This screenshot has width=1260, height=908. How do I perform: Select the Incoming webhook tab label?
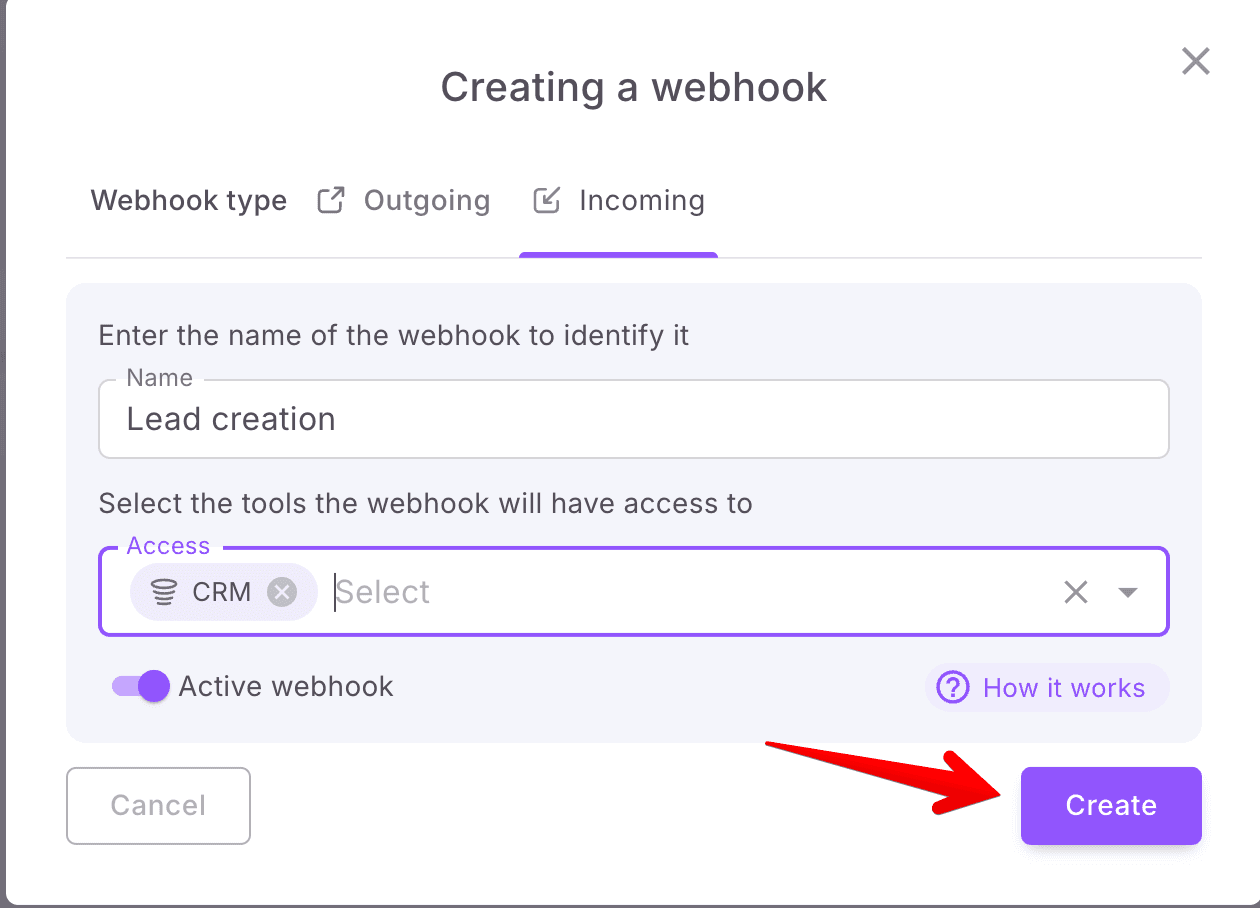[641, 201]
